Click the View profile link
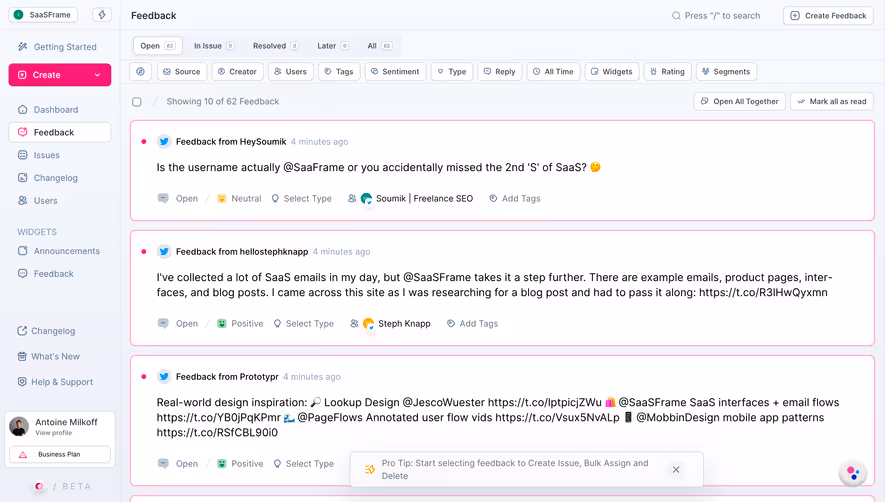 coord(54,433)
